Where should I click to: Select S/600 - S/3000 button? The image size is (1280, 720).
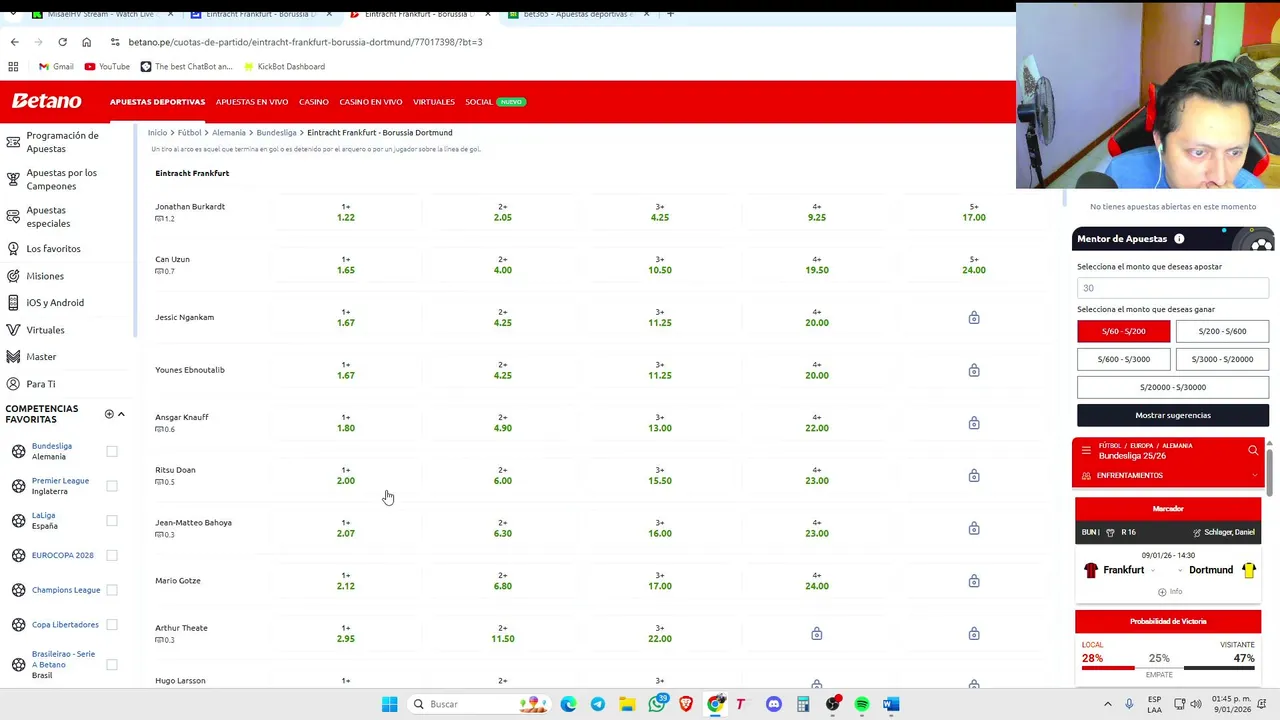[x=1123, y=359]
